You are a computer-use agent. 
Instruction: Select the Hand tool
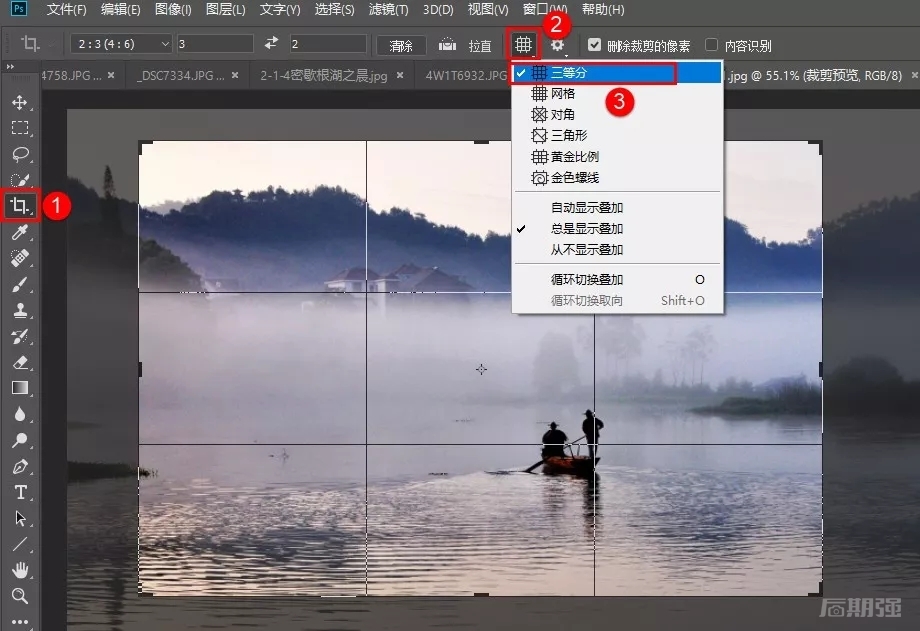click(x=20, y=570)
